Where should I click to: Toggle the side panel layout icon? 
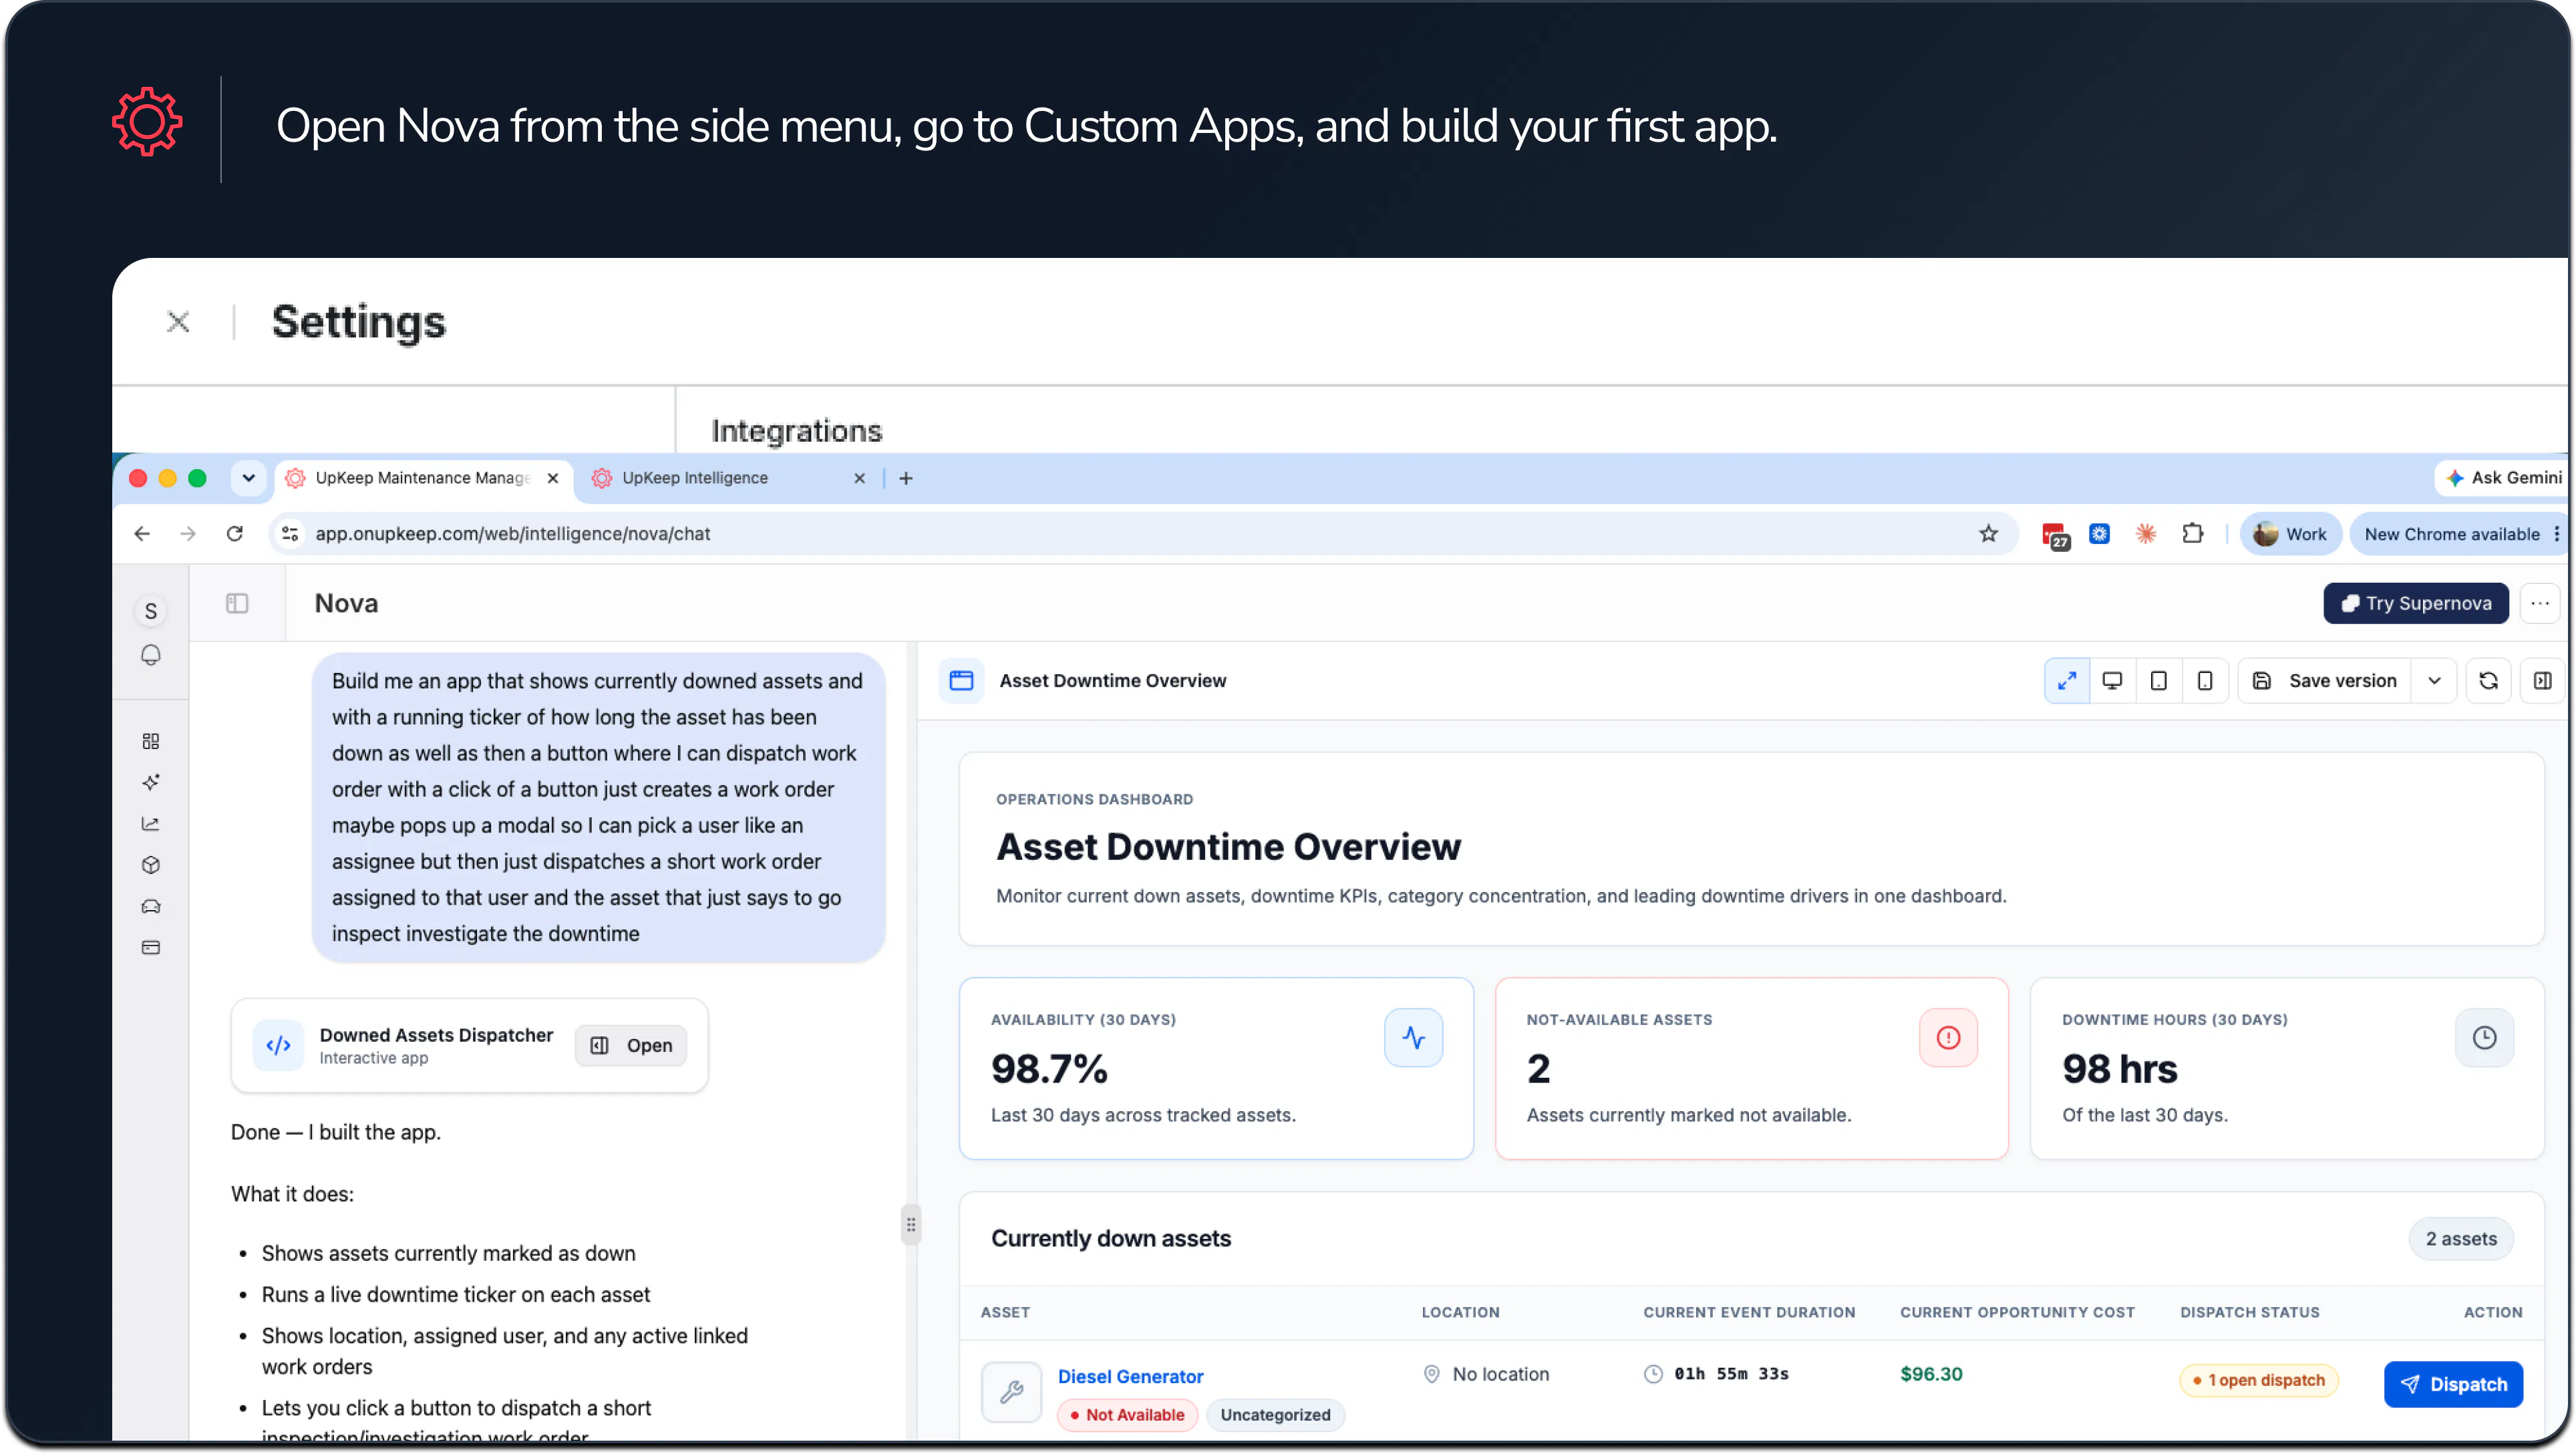pyautogui.click(x=2543, y=680)
